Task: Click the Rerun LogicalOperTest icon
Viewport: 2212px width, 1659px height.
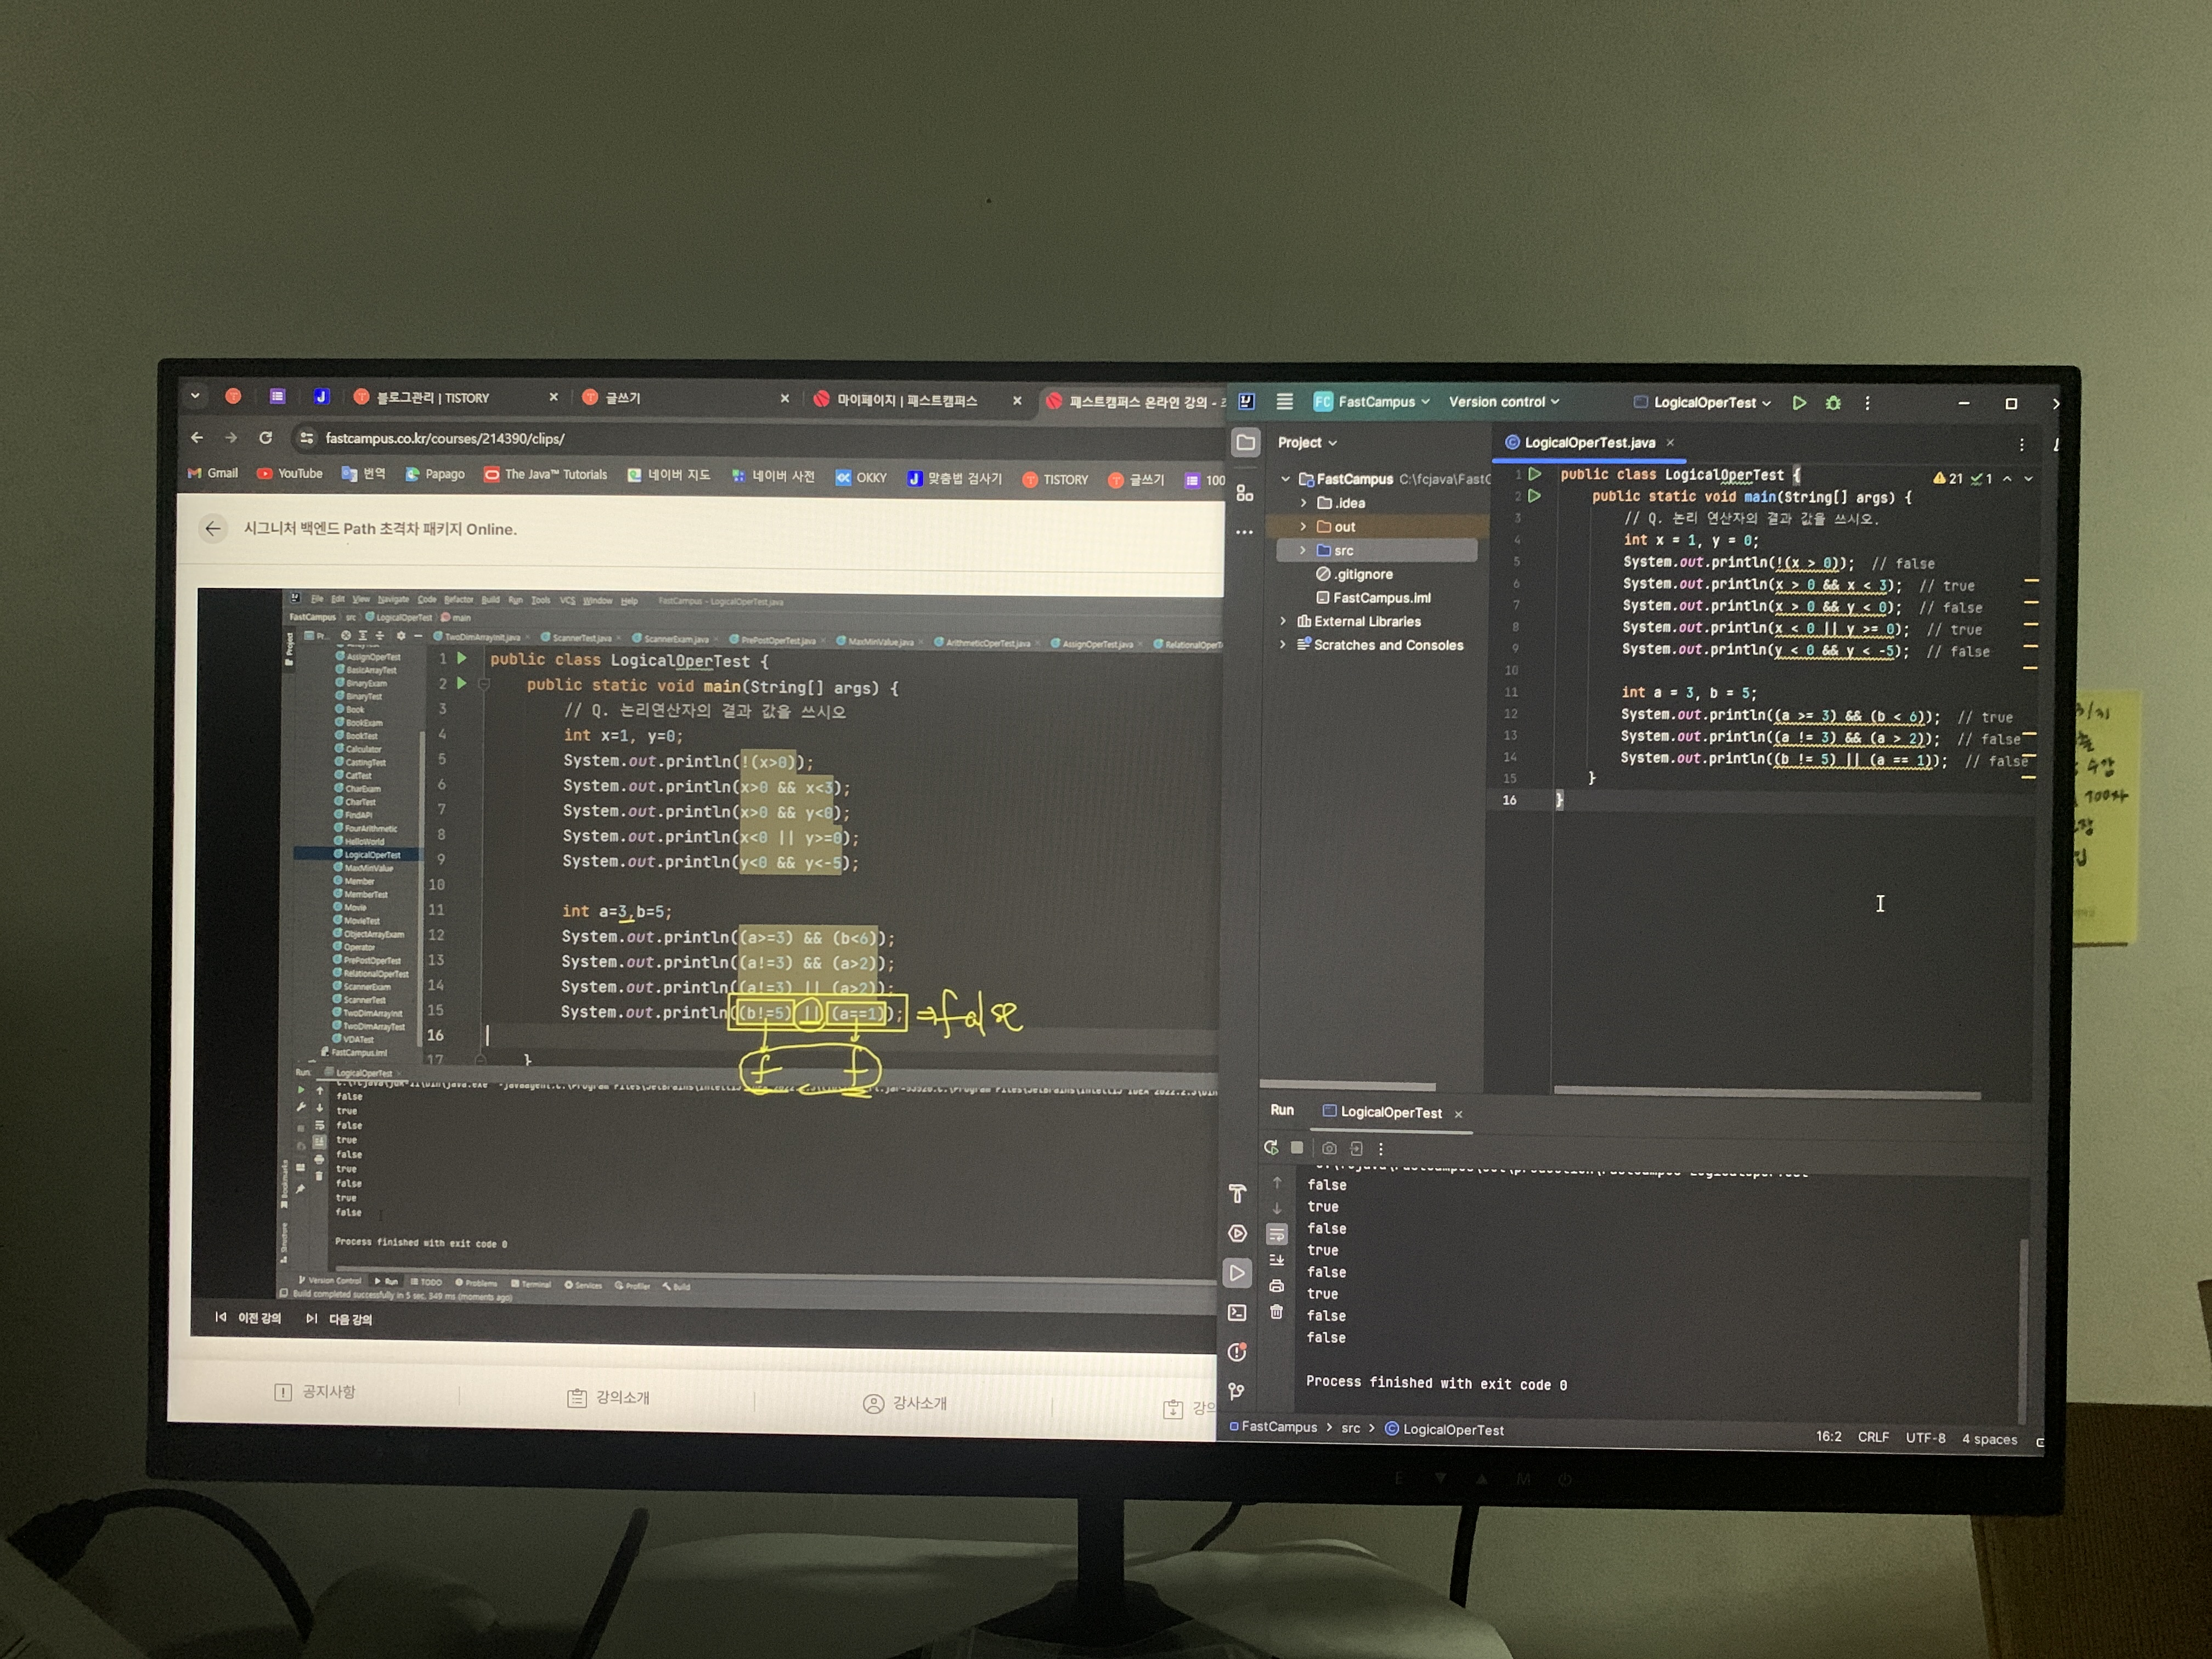Action: tap(1271, 1148)
